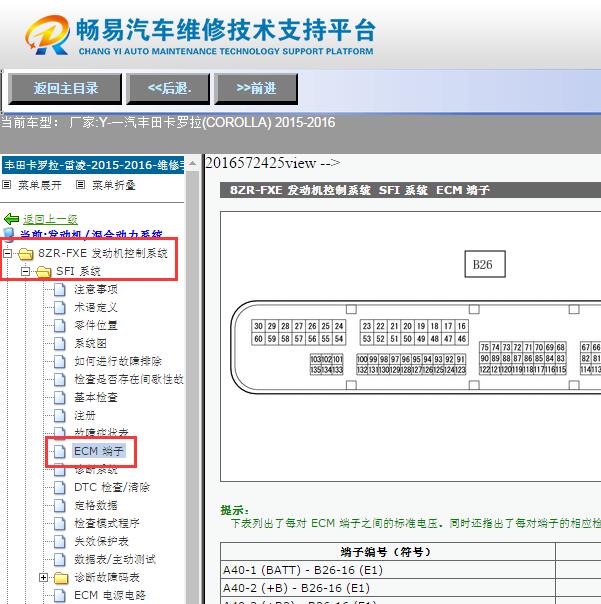Click table row A40-1 (BATT) - B26-16 (E1)
The height and width of the screenshot is (604, 601).
click(388, 570)
